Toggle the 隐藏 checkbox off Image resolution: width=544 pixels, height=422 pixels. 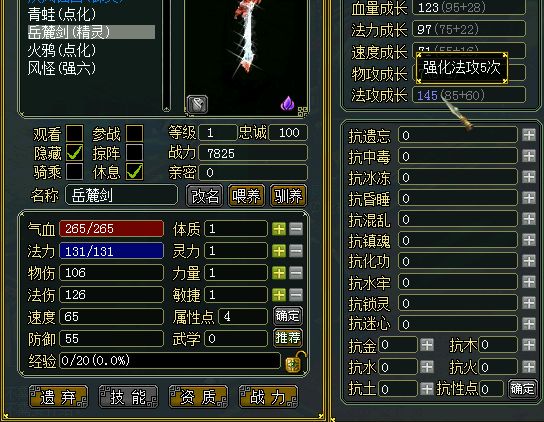(75, 152)
